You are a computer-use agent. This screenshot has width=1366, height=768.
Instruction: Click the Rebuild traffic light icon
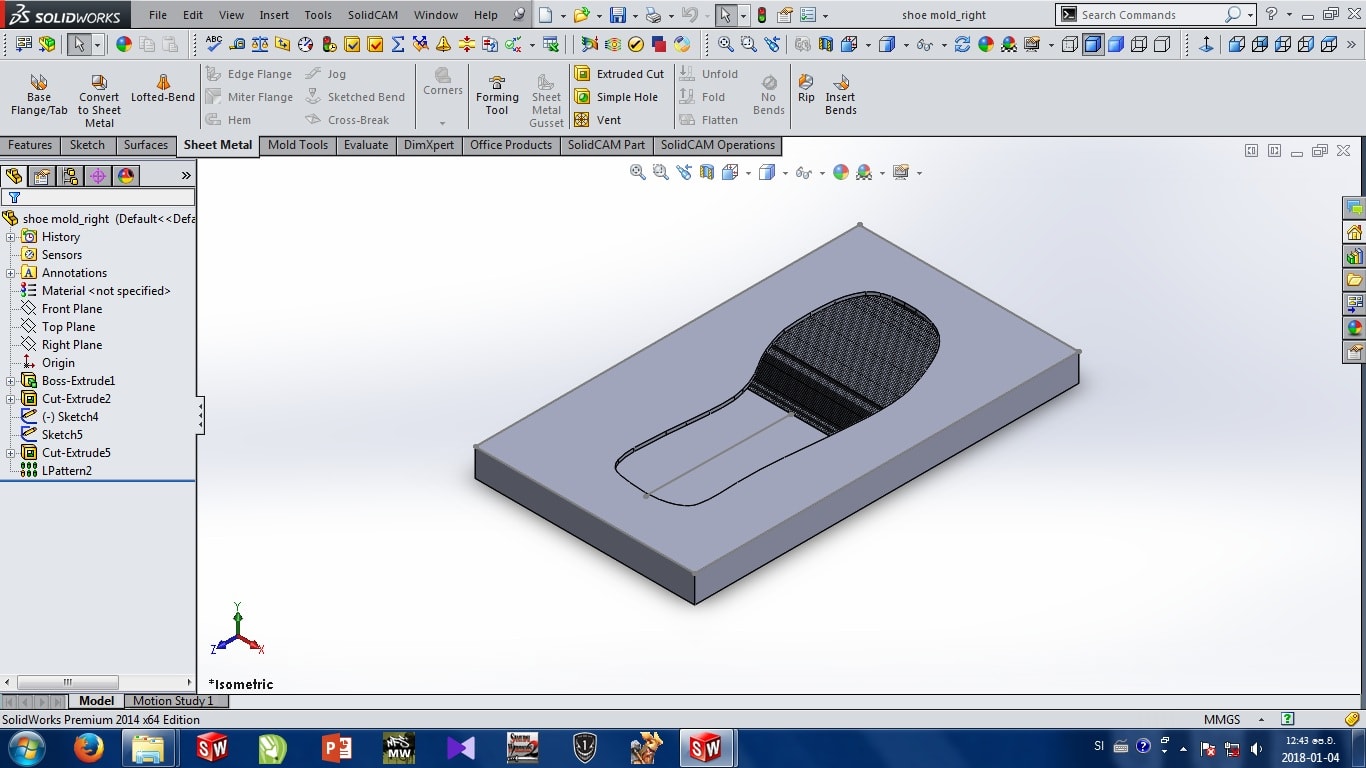[762, 15]
